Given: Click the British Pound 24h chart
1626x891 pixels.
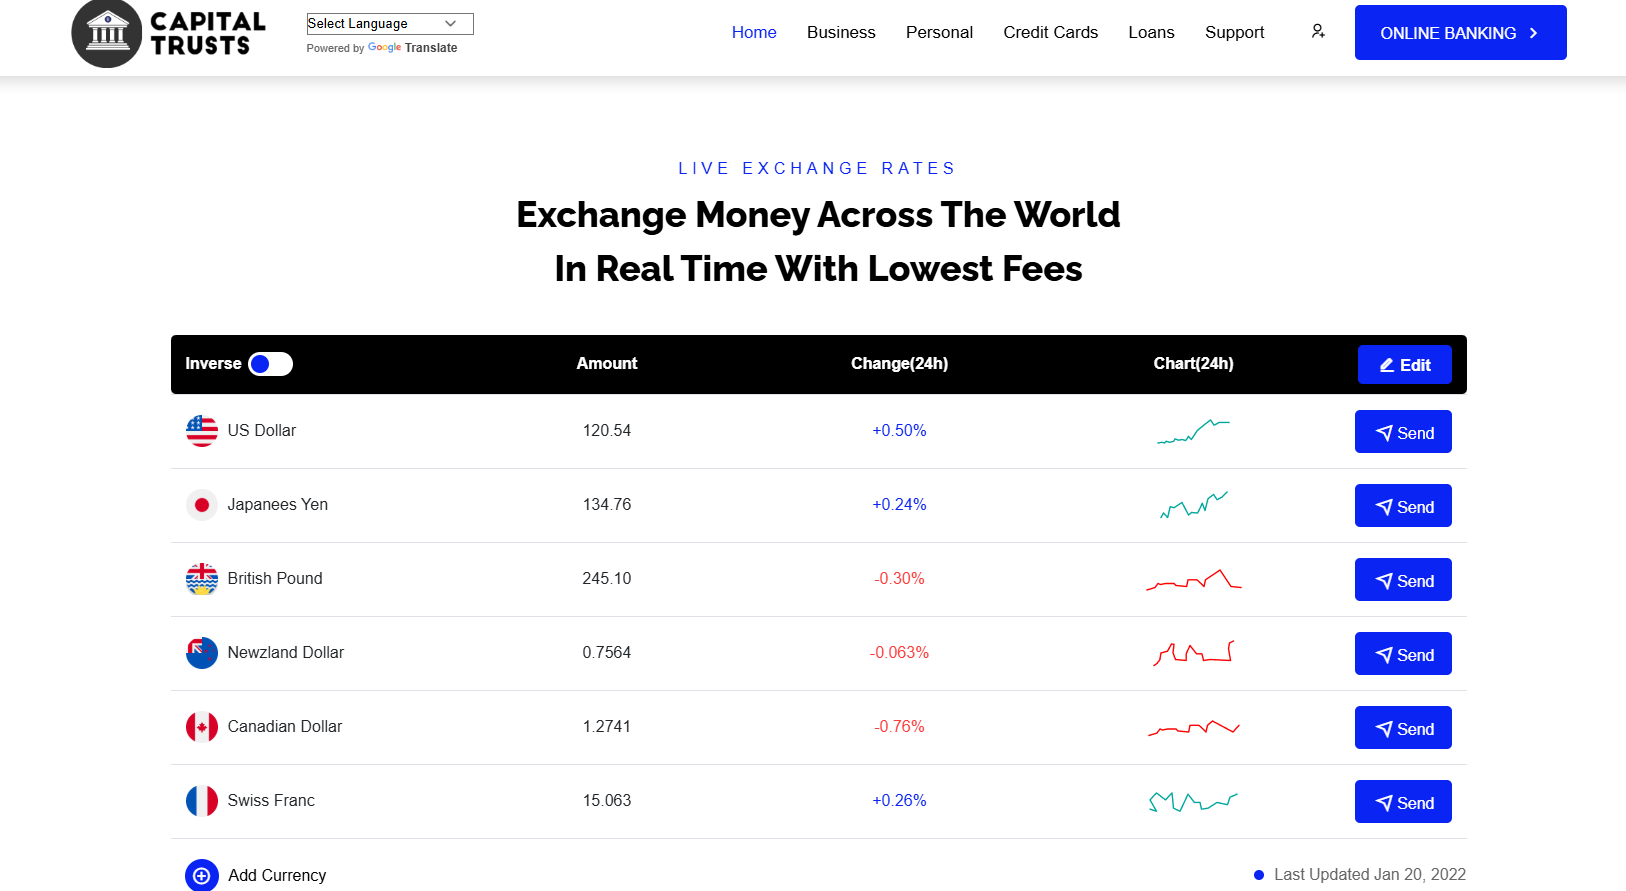Looking at the screenshot, I should click(x=1193, y=579).
